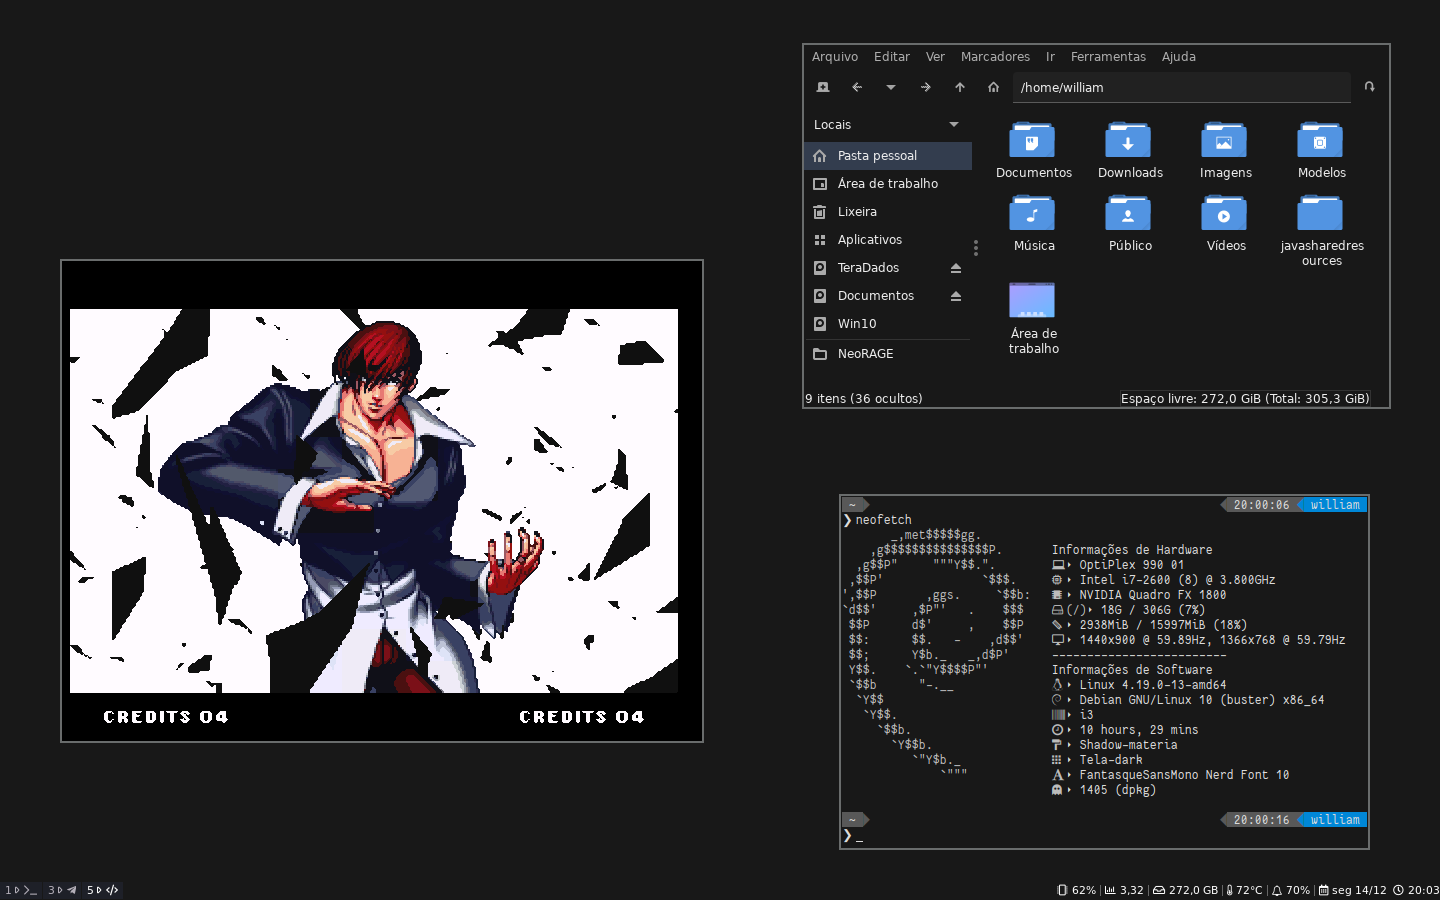Image resolution: width=1440 pixels, height=900 pixels.
Task: Click the new tab icon in toolbar
Action: [823, 87]
